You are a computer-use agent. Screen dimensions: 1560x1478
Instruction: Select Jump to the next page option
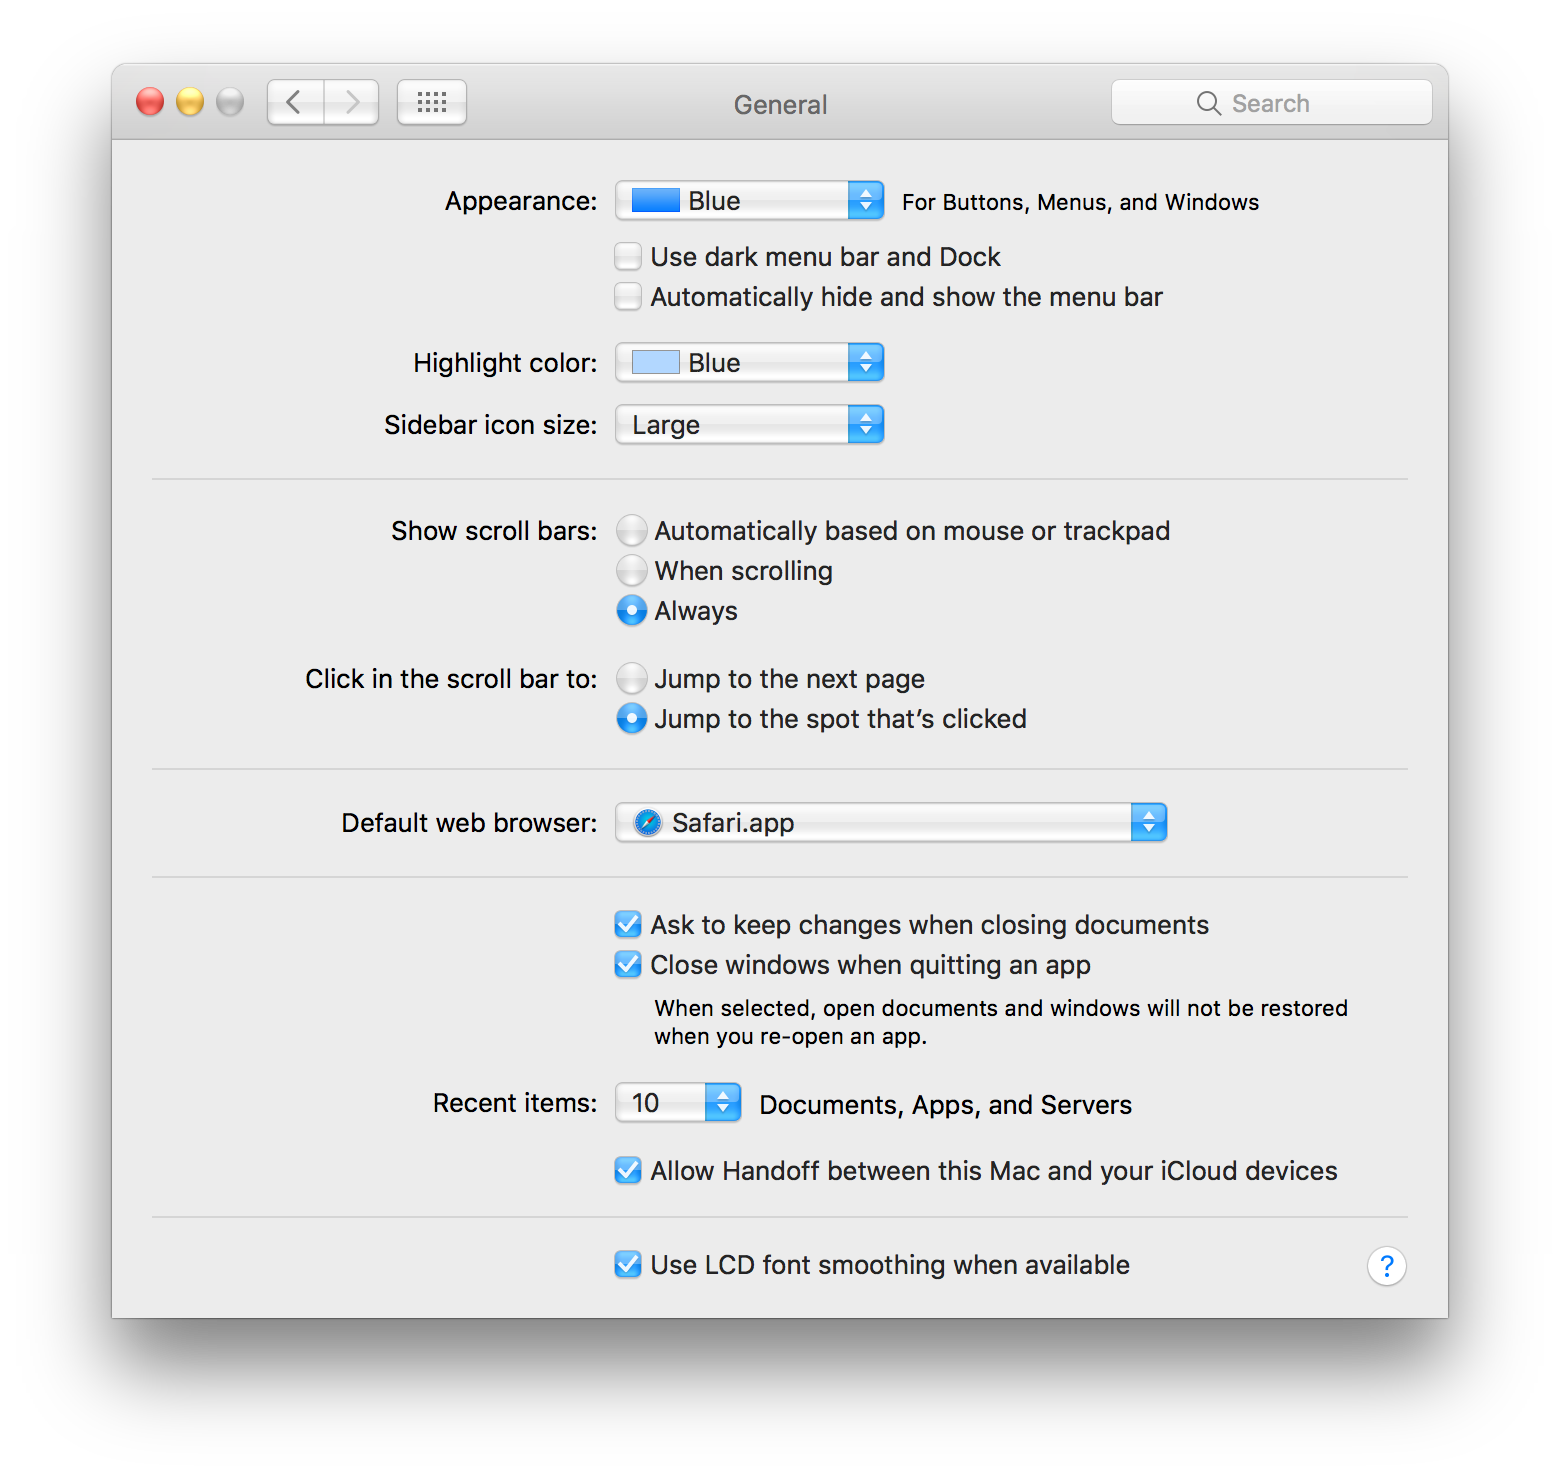631,679
